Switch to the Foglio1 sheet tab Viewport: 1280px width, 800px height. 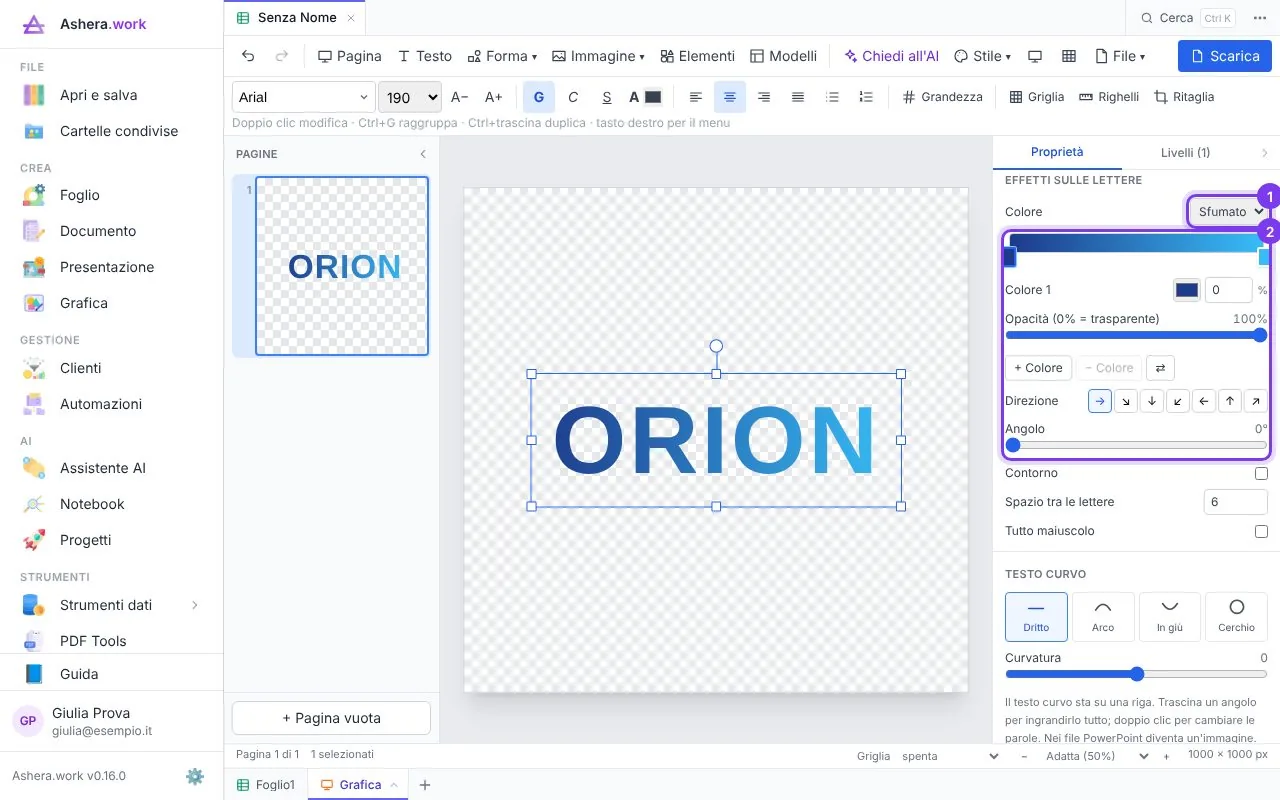click(x=266, y=785)
